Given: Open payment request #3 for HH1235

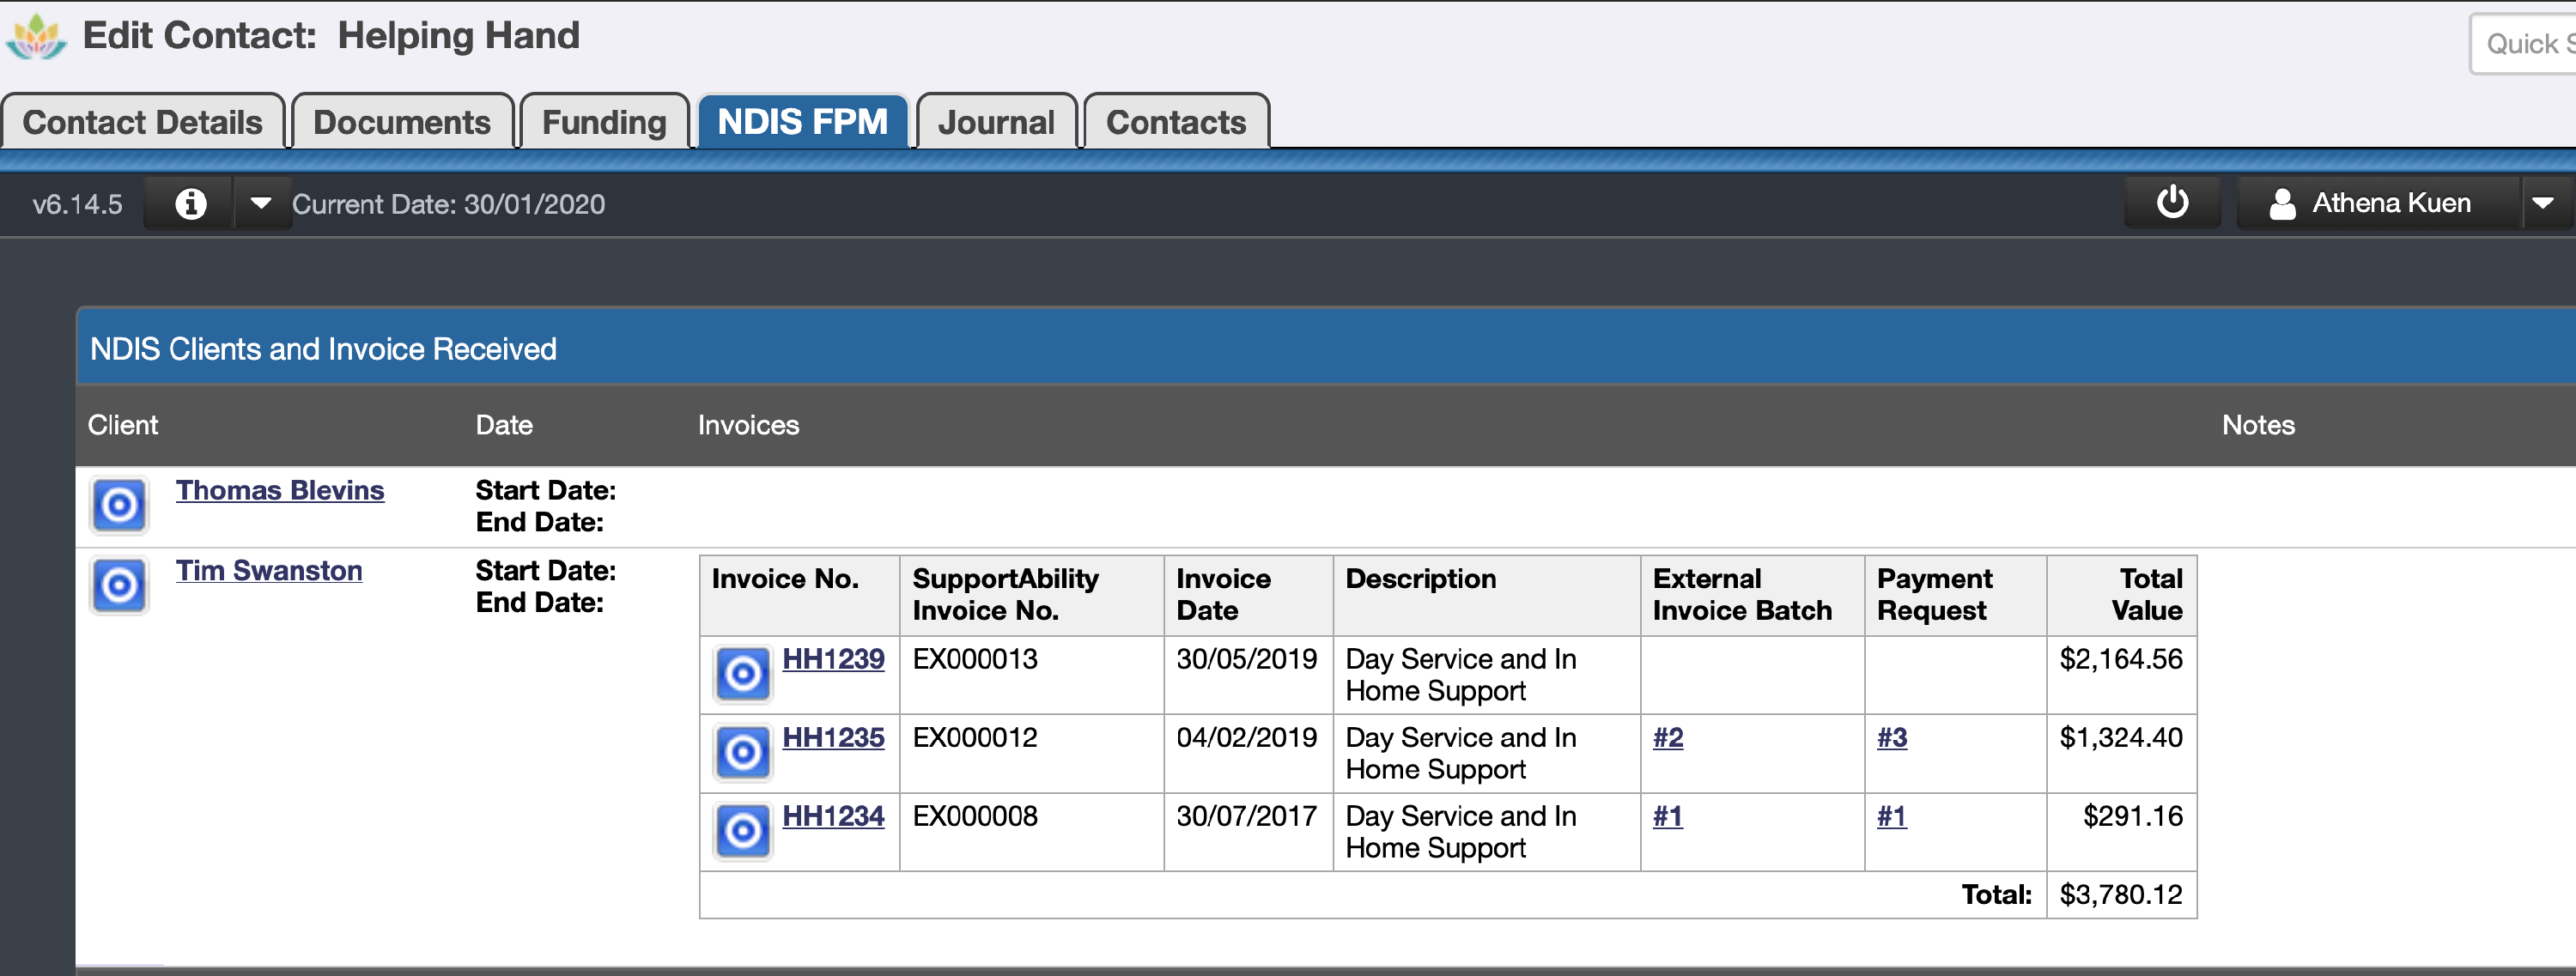Looking at the screenshot, I should tap(1891, 738).
